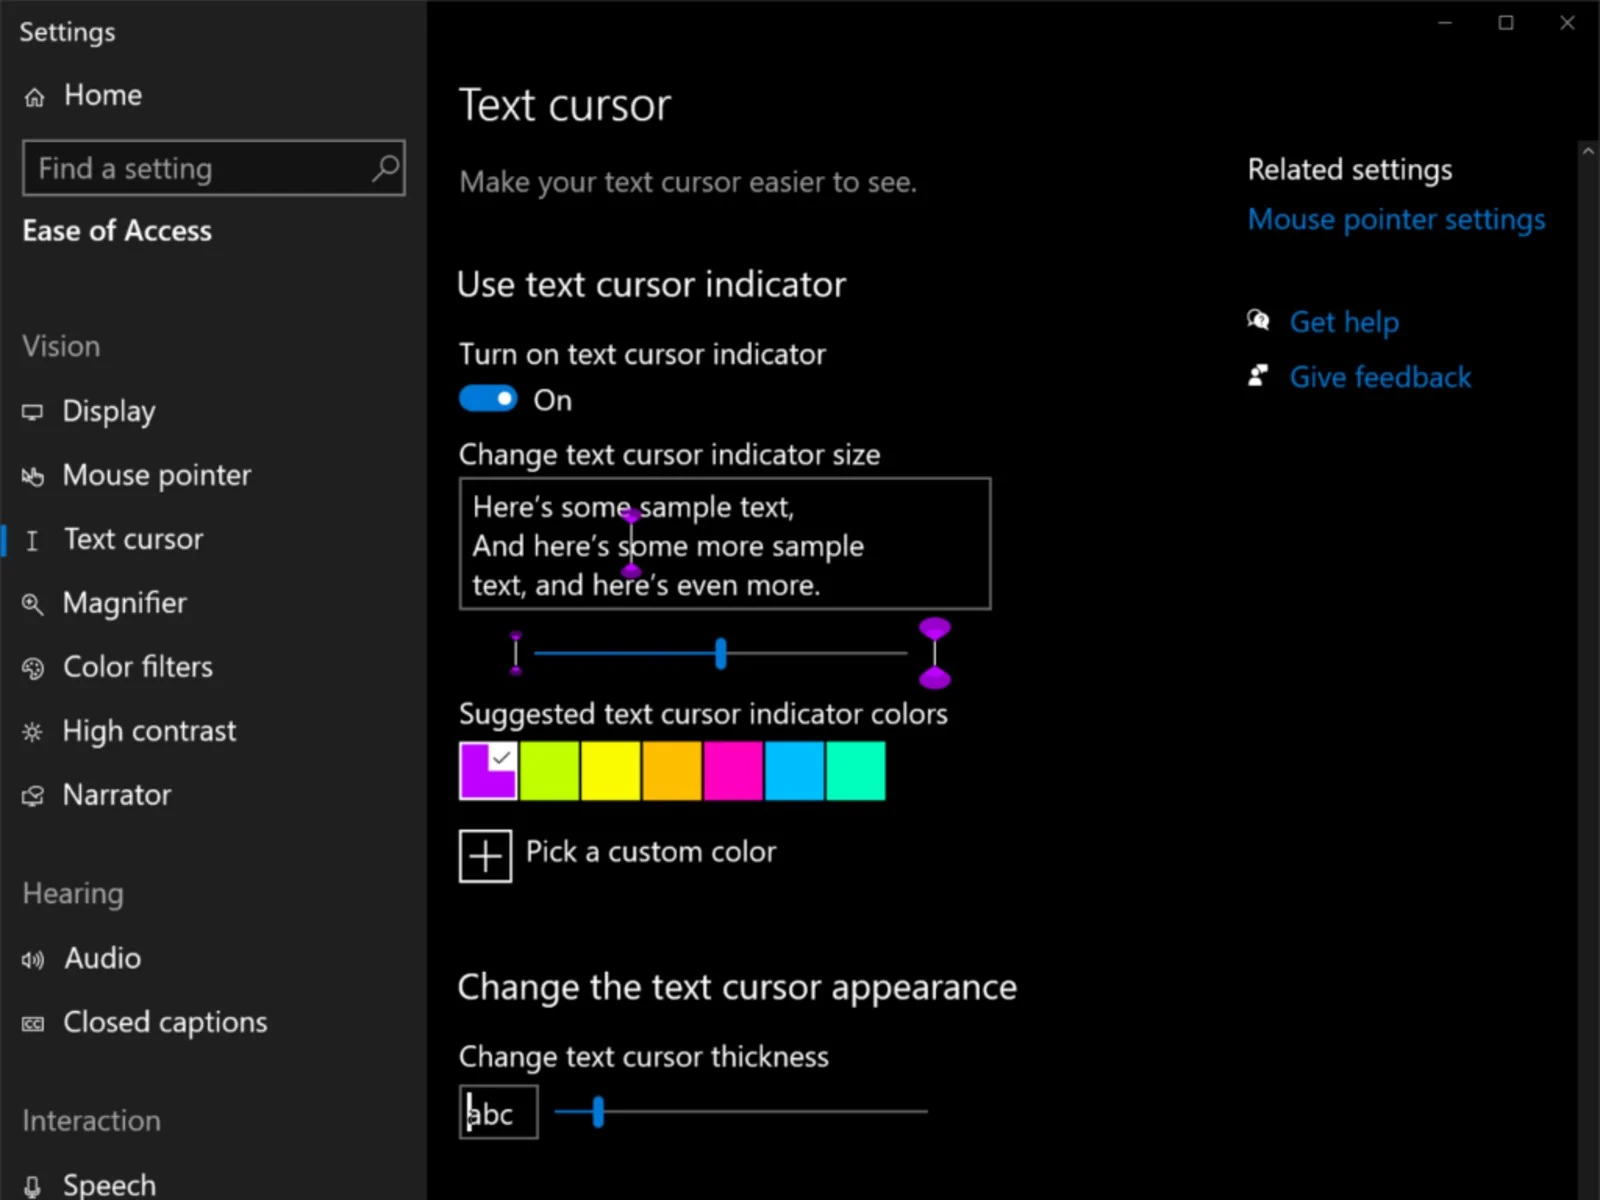Click the Color filters palette icon
The width and height of the screenshot is (1600, 1200).
(x=33, y=668)
